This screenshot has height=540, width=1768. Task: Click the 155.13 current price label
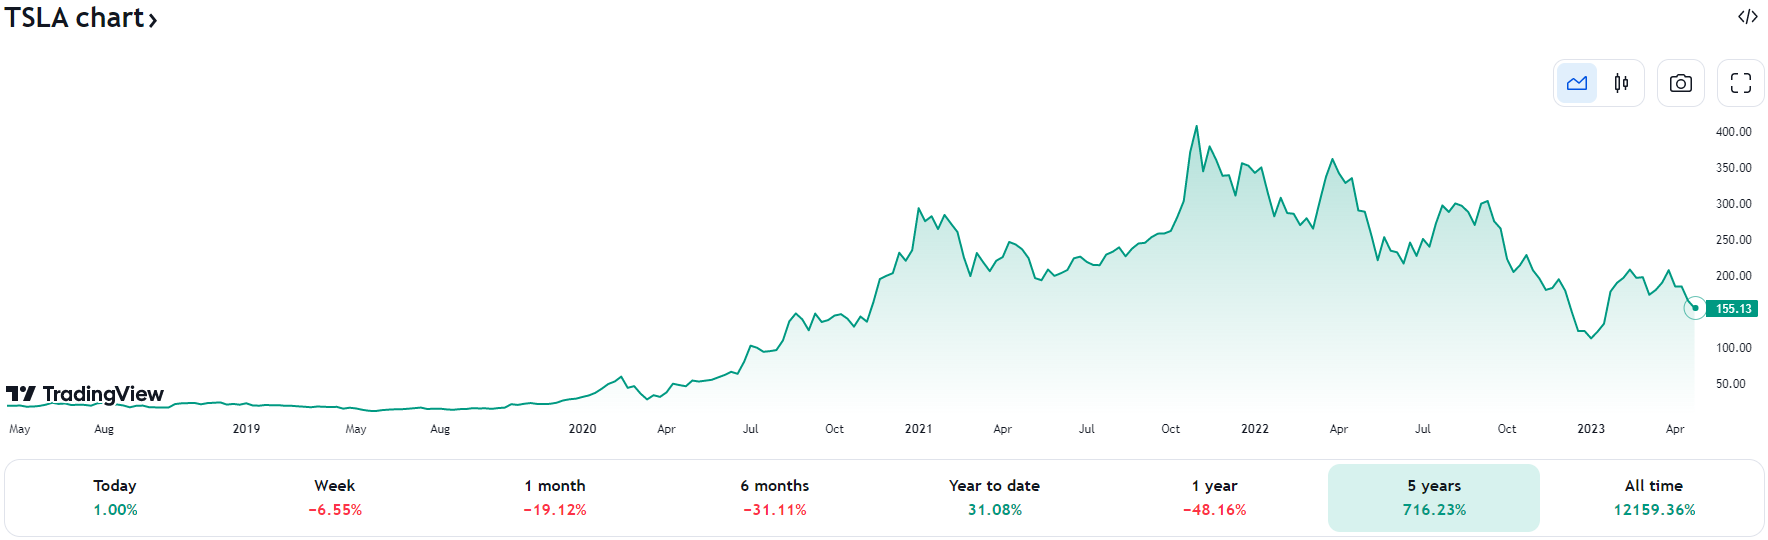tap(1733, 309)
